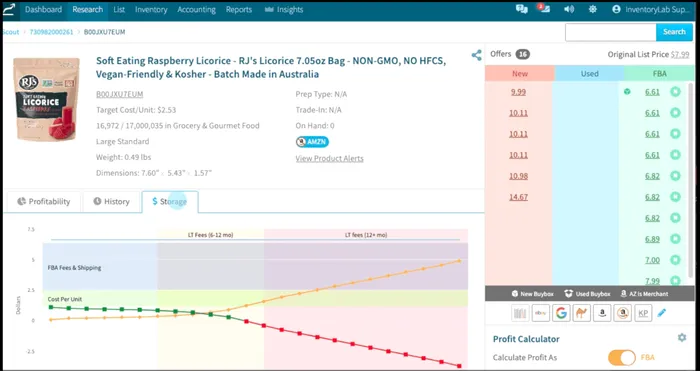Click the speaker announcements icon
Viewport: 700px width, 371px height.
(569, 9)
